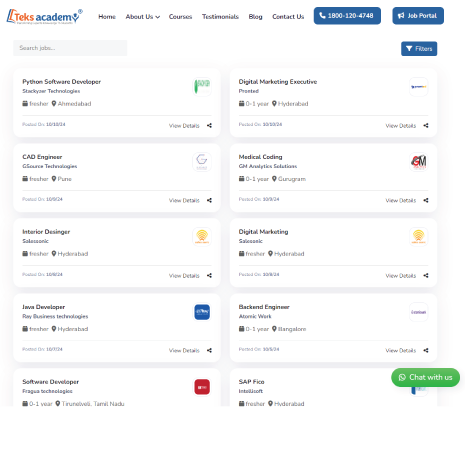Click the Atomic Work company name
The height and width of the screenshot is (450, 465).
(255, 316)
